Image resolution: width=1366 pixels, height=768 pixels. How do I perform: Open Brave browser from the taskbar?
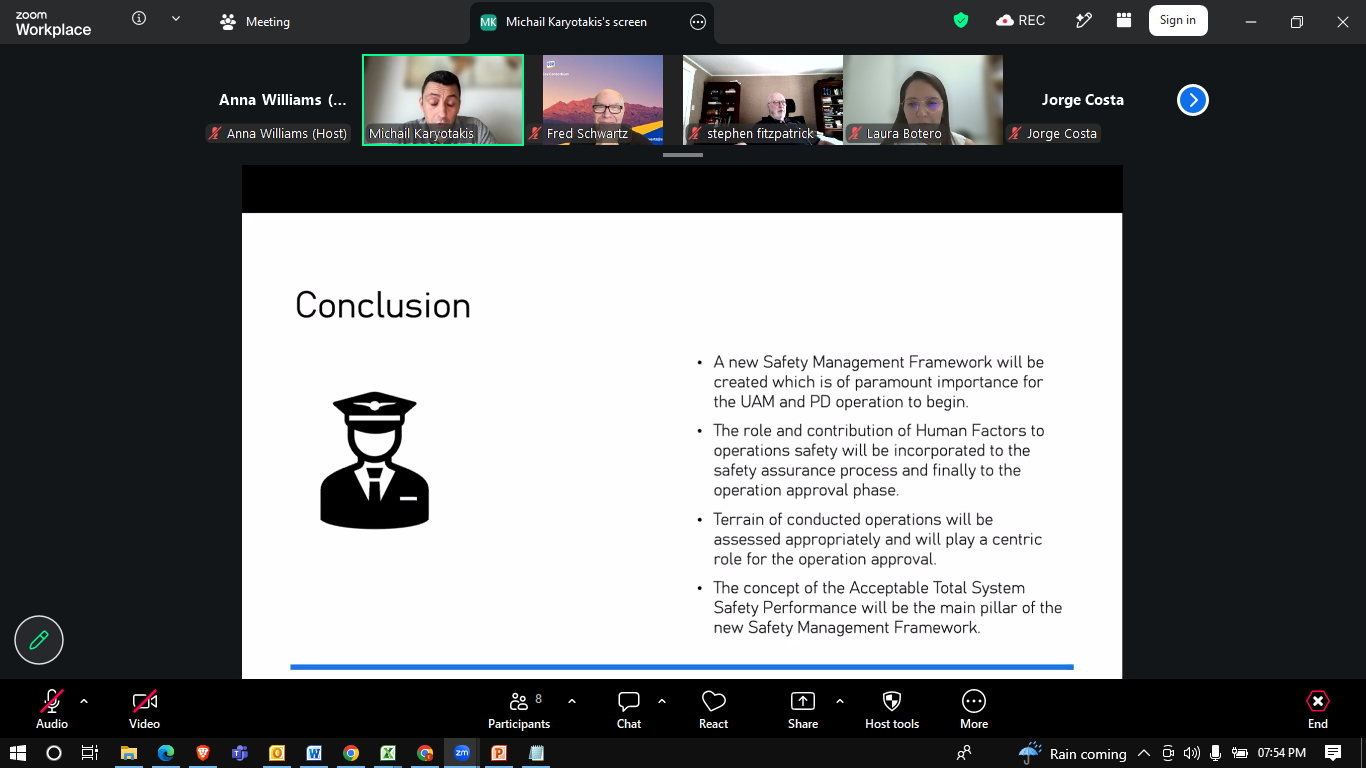click(203, 753)
